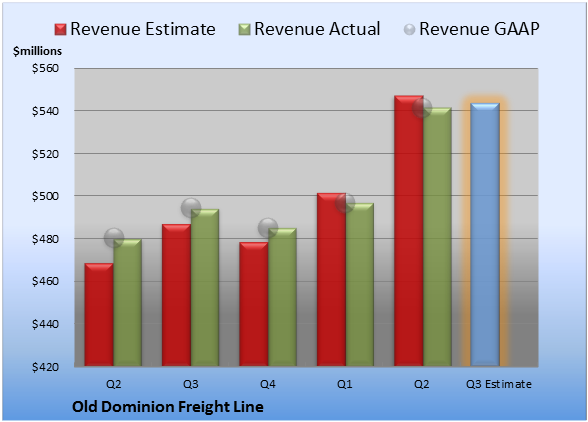588x422 pixels.
Task: Click the '$millions' axis unit label
Action: click(38, 51)
